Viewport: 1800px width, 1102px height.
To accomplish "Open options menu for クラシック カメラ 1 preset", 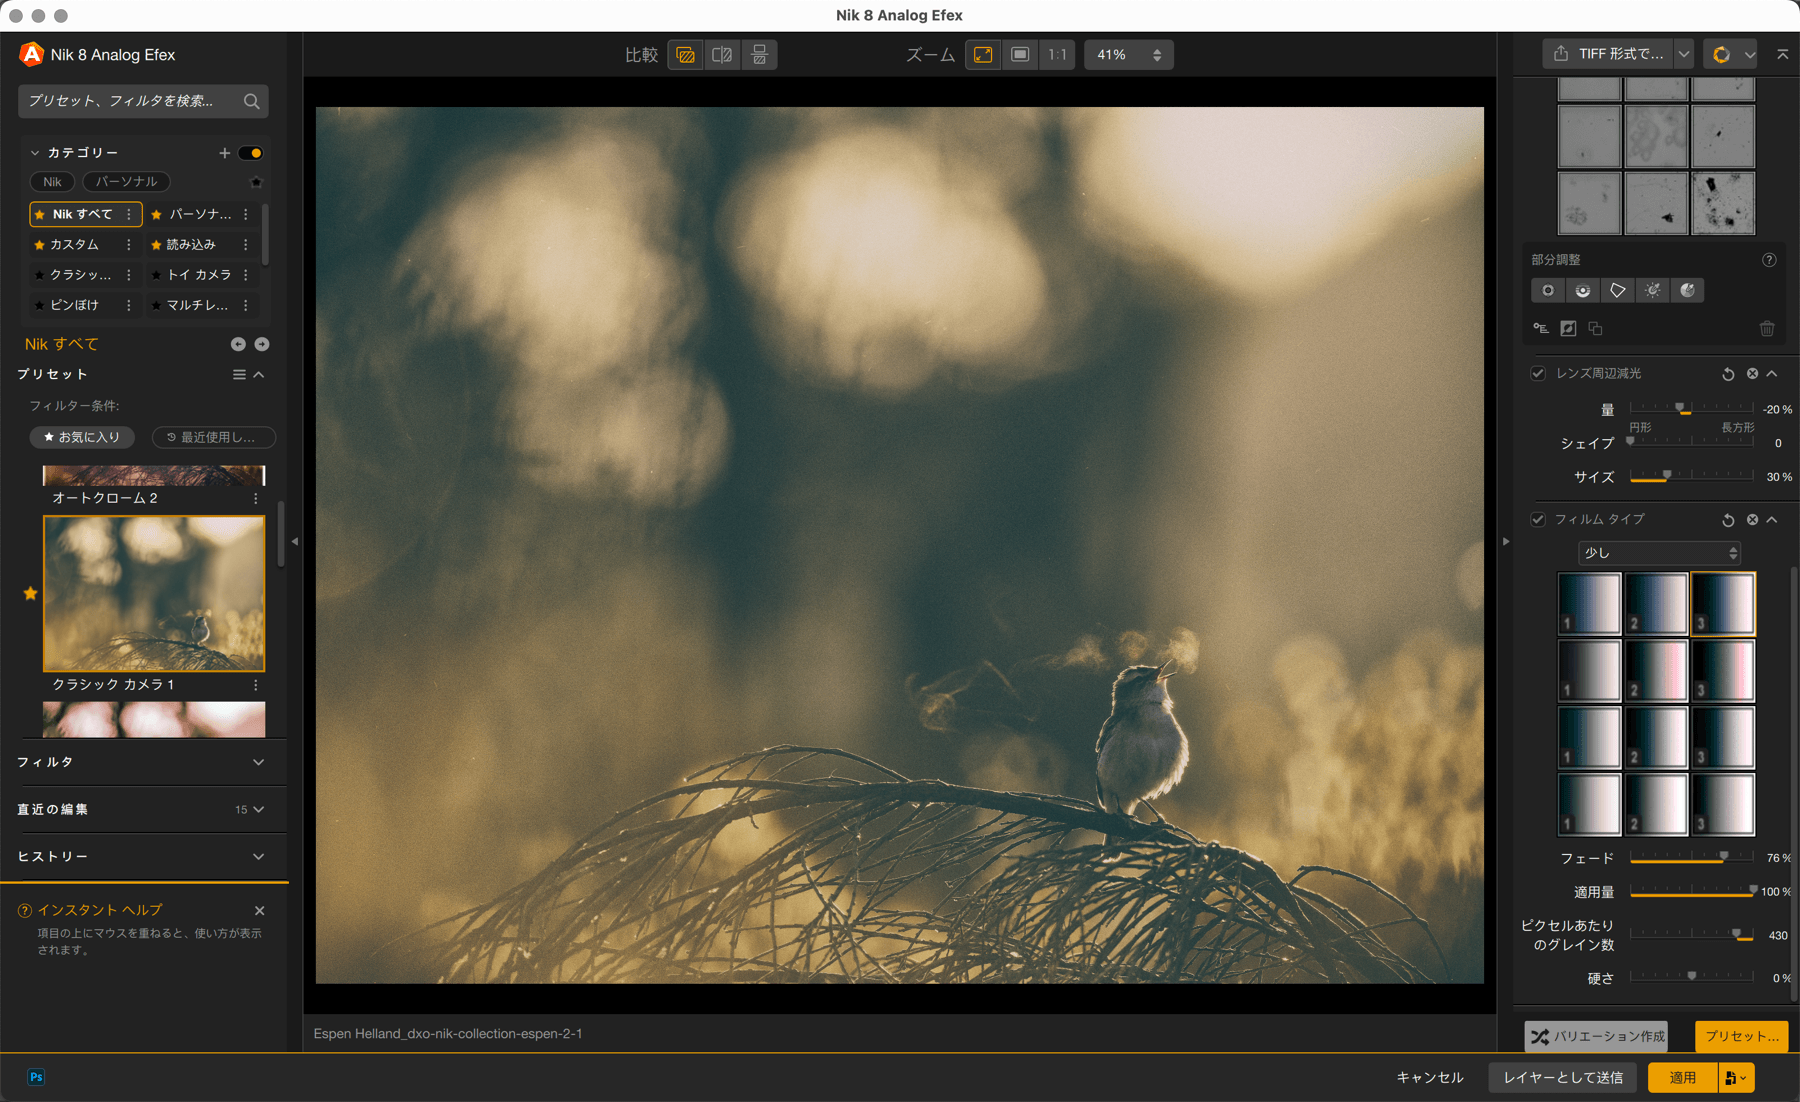I will pyautogui.click(x=256, y=685).
